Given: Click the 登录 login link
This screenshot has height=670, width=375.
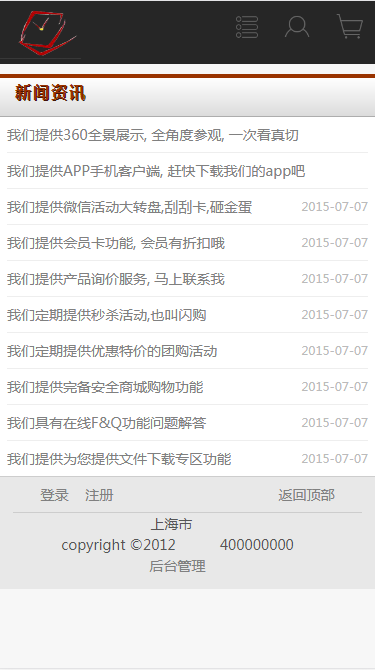Looking at the screenshot, I should pos(54,495).
